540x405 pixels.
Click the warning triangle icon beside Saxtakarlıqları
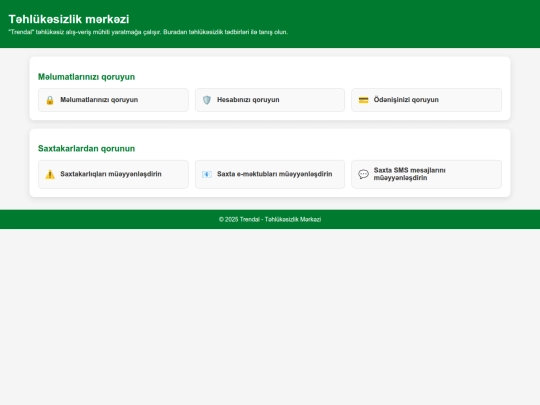tap(50, 174)
